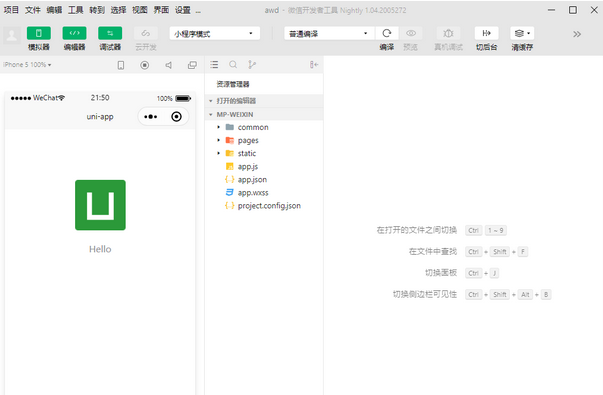
Task: Open the 项目 menu
Action: click(11, 10)
